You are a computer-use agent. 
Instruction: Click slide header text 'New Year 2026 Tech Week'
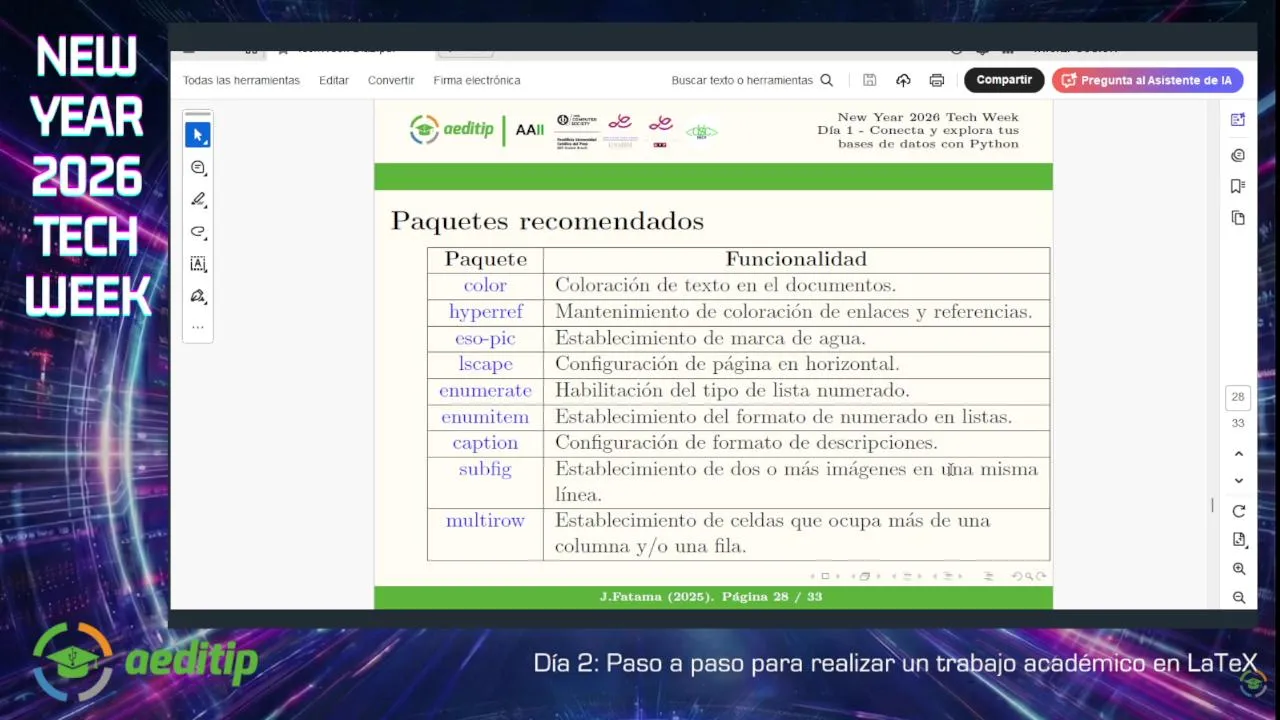928,117
